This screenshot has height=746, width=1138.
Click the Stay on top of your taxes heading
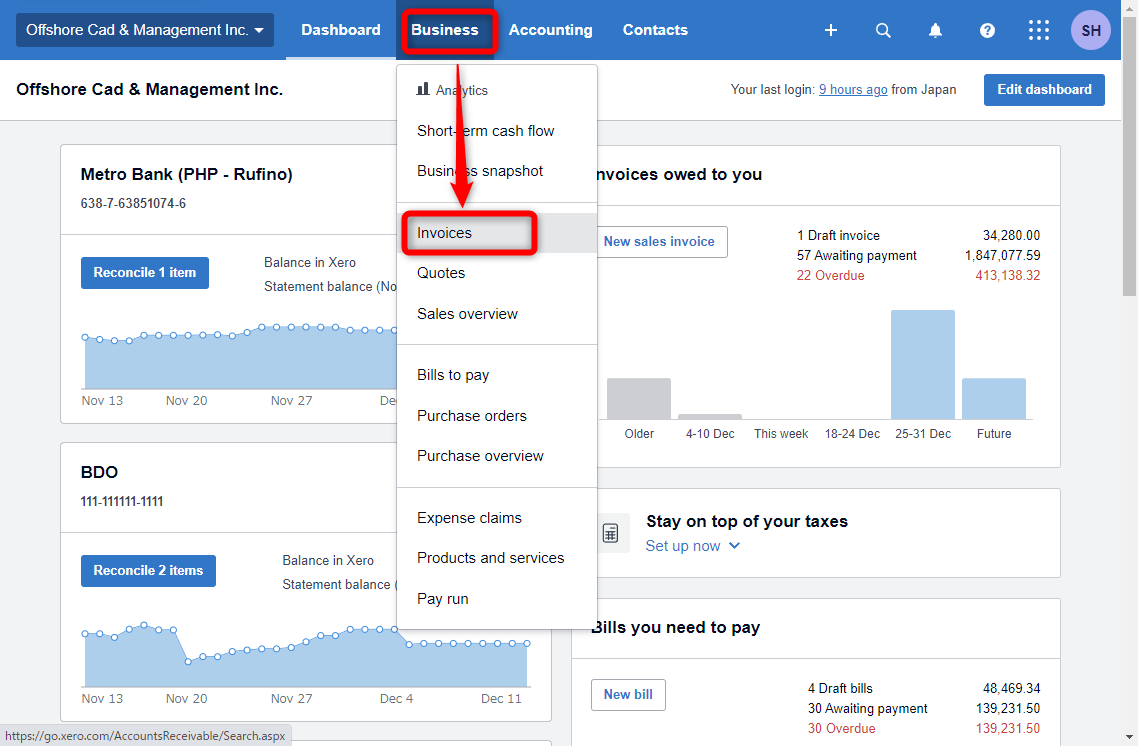[747, 521]
